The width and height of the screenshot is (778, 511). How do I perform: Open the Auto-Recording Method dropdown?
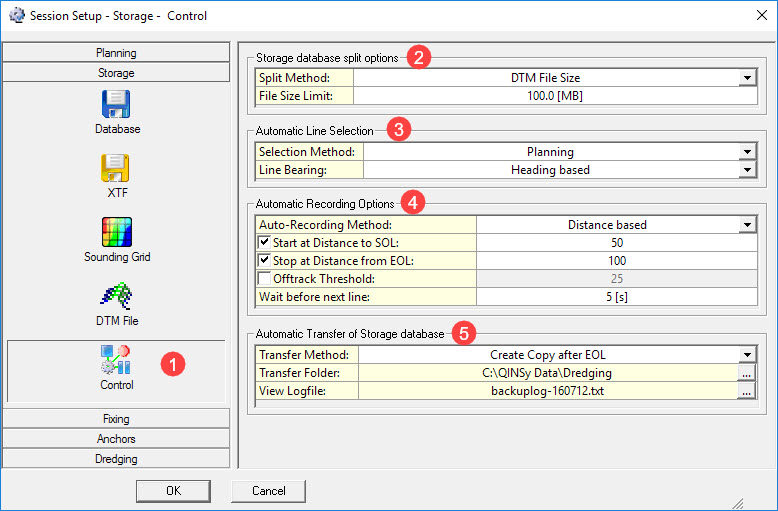click(746, 225)
